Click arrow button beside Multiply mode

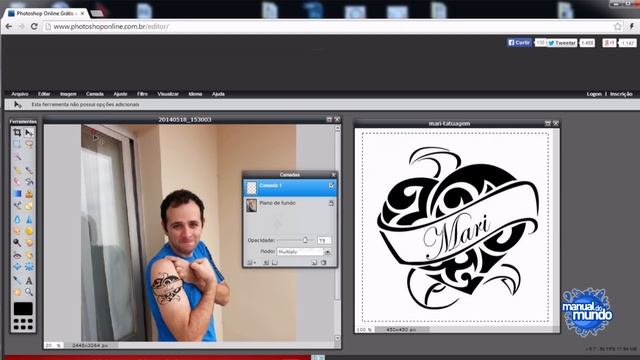point(327,252)
